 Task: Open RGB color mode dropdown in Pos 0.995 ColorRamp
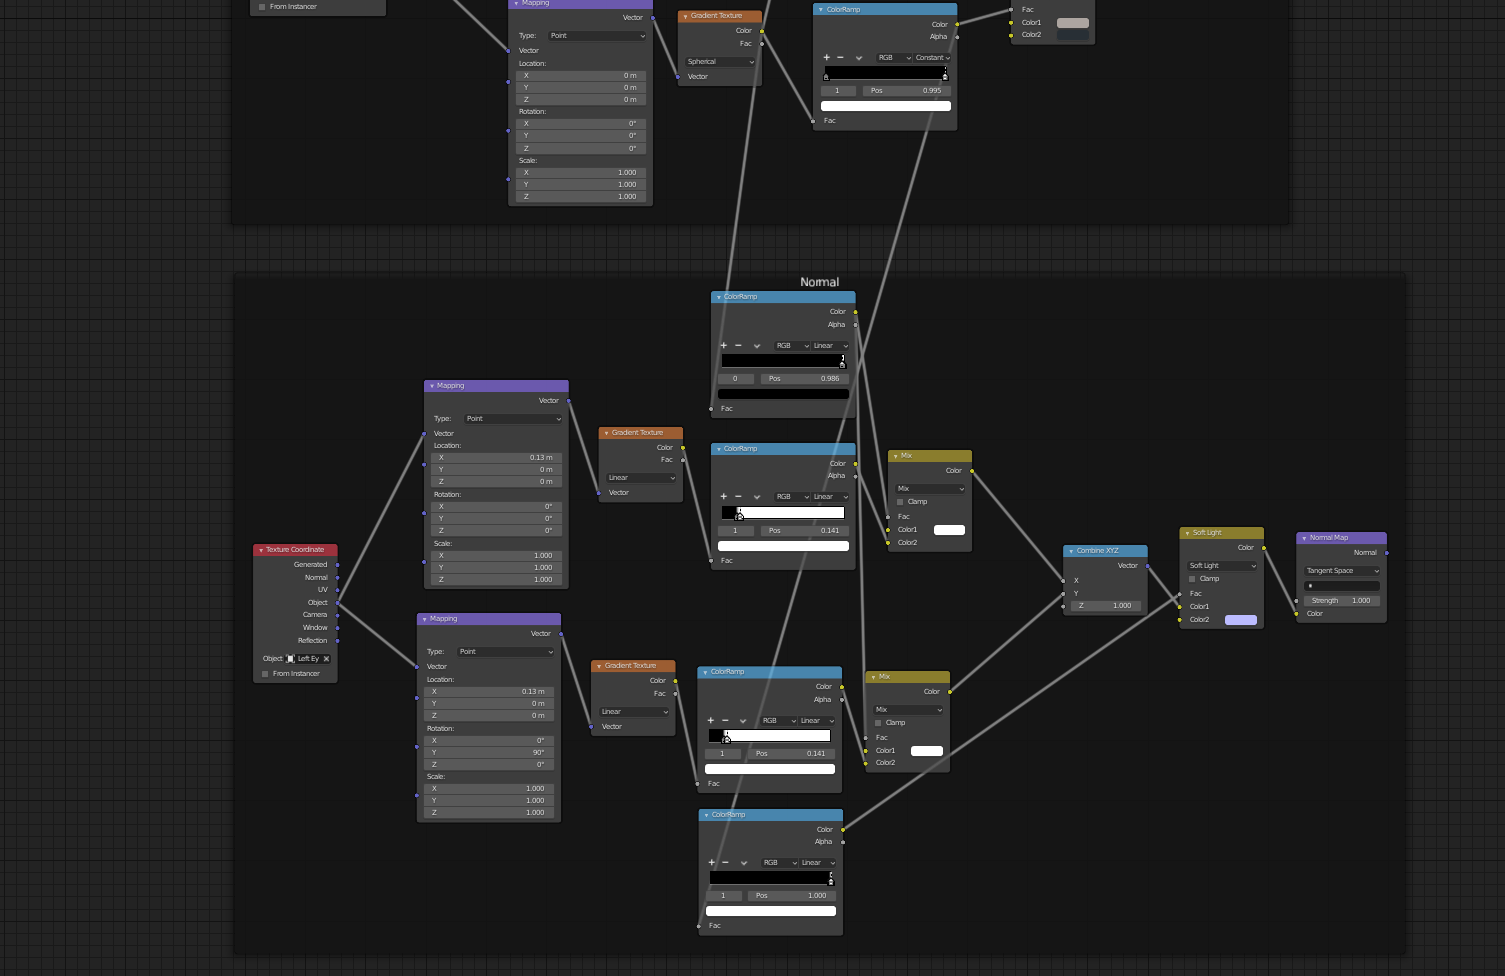[894, 58]
